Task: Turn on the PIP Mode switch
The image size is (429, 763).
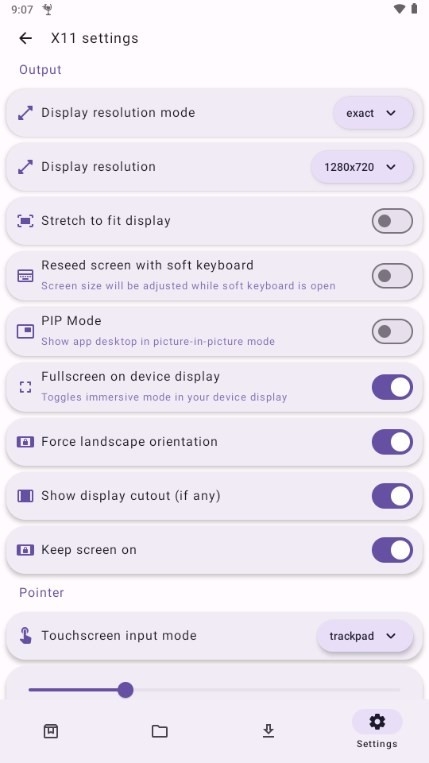Action: click(392, 331)
